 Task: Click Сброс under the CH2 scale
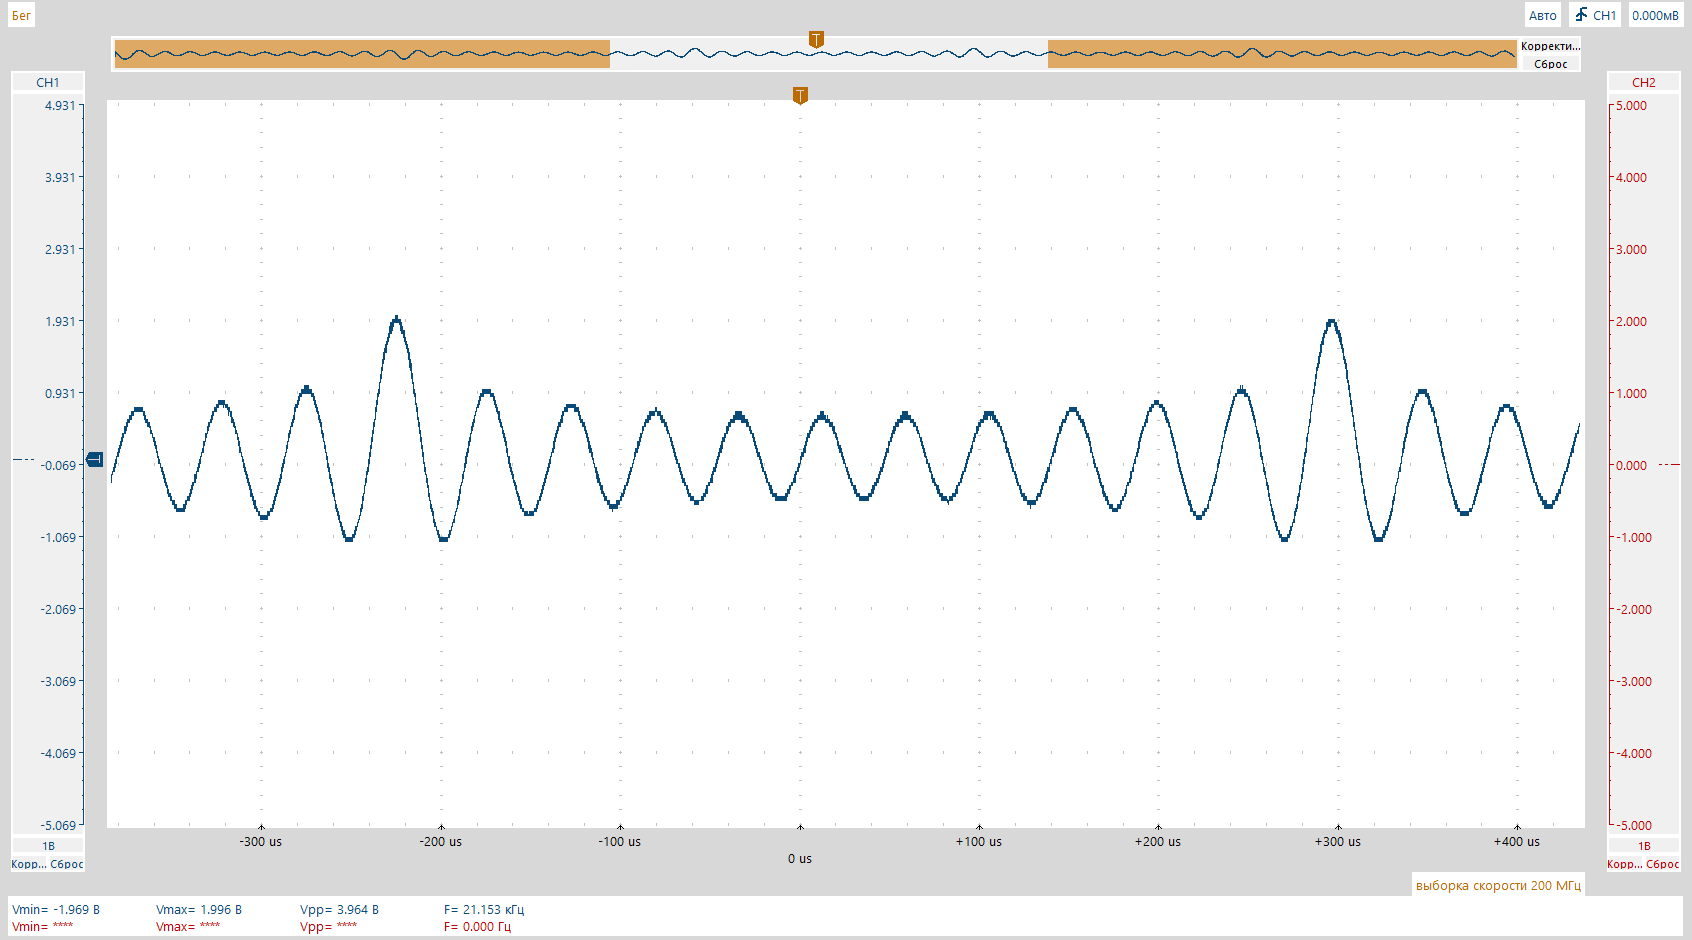pyautogui.click(x=1663, y=864)
